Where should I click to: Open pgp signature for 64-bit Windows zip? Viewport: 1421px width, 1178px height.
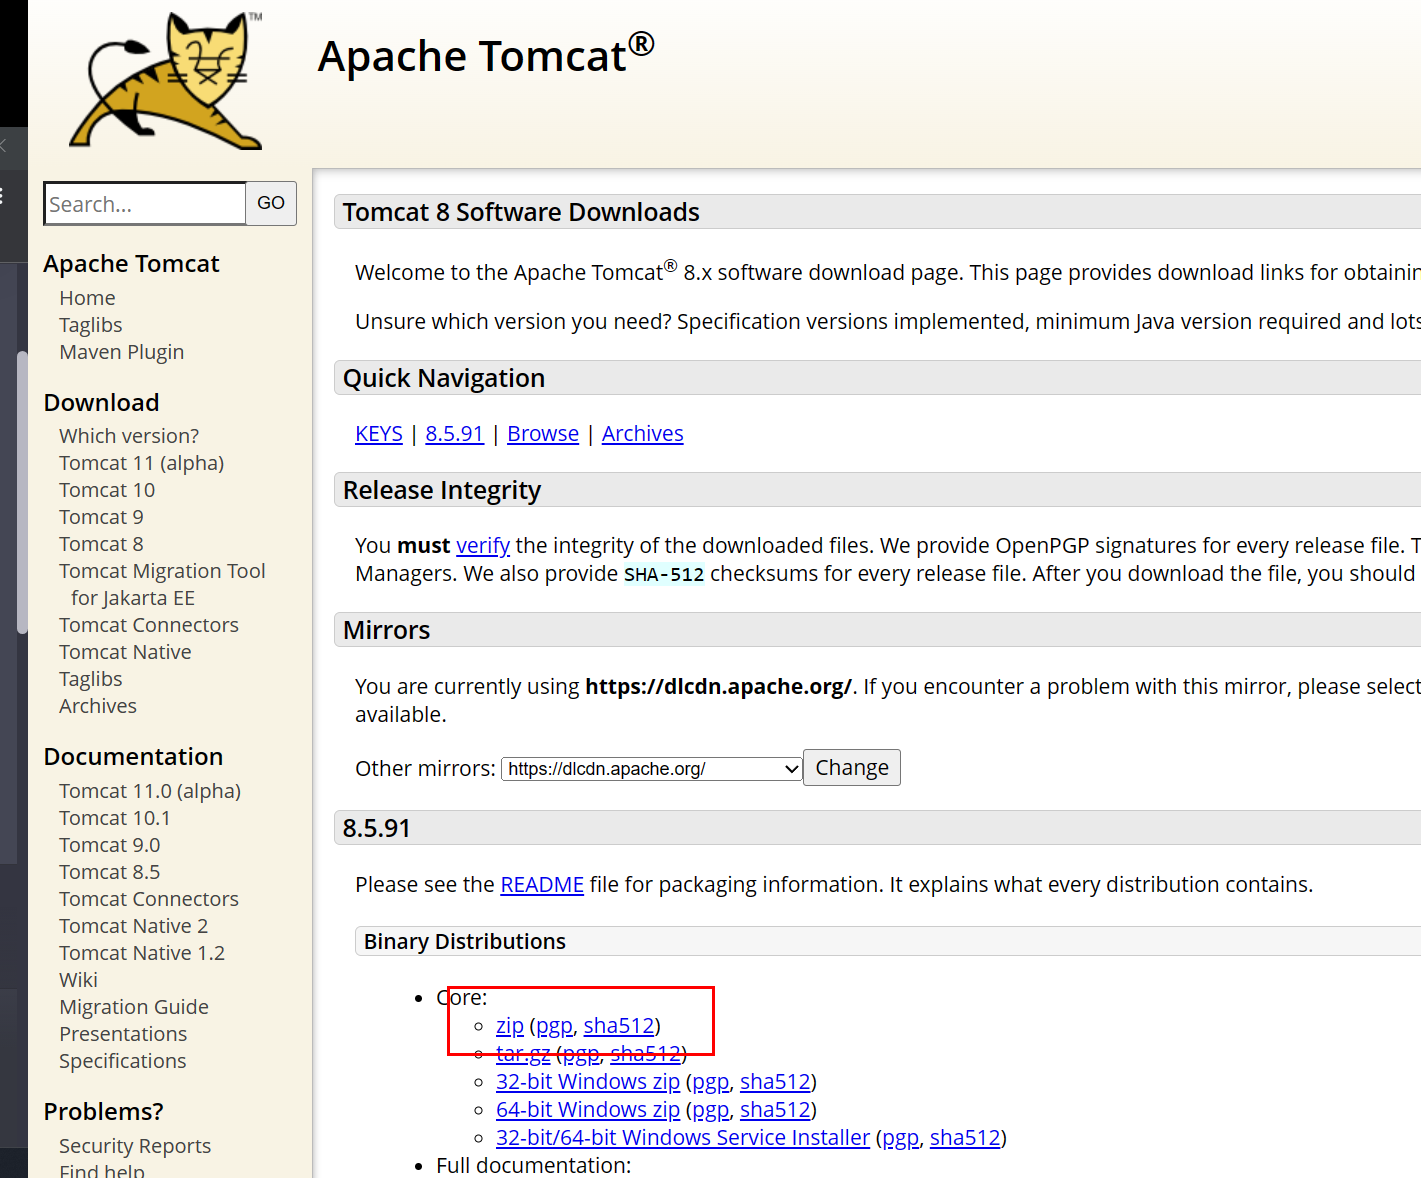[710, 1110]
